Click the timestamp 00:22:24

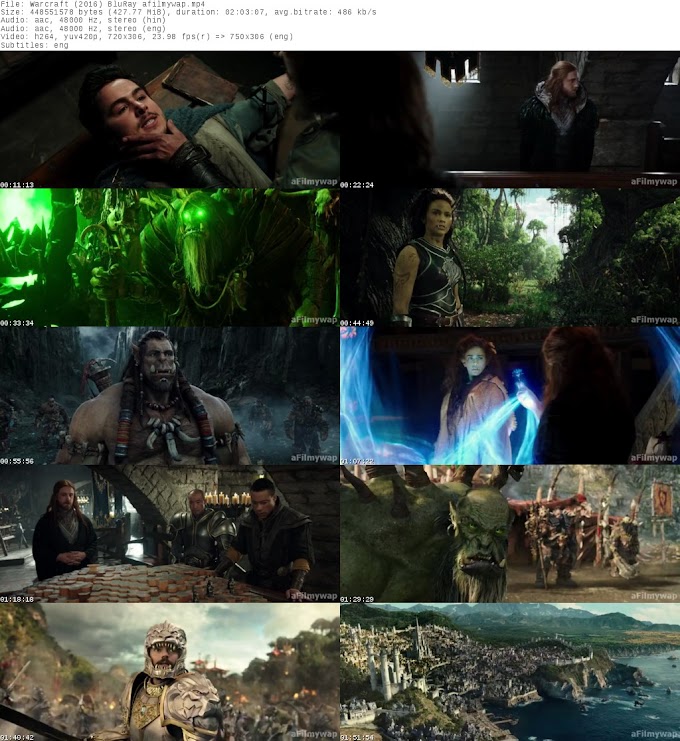357,185
